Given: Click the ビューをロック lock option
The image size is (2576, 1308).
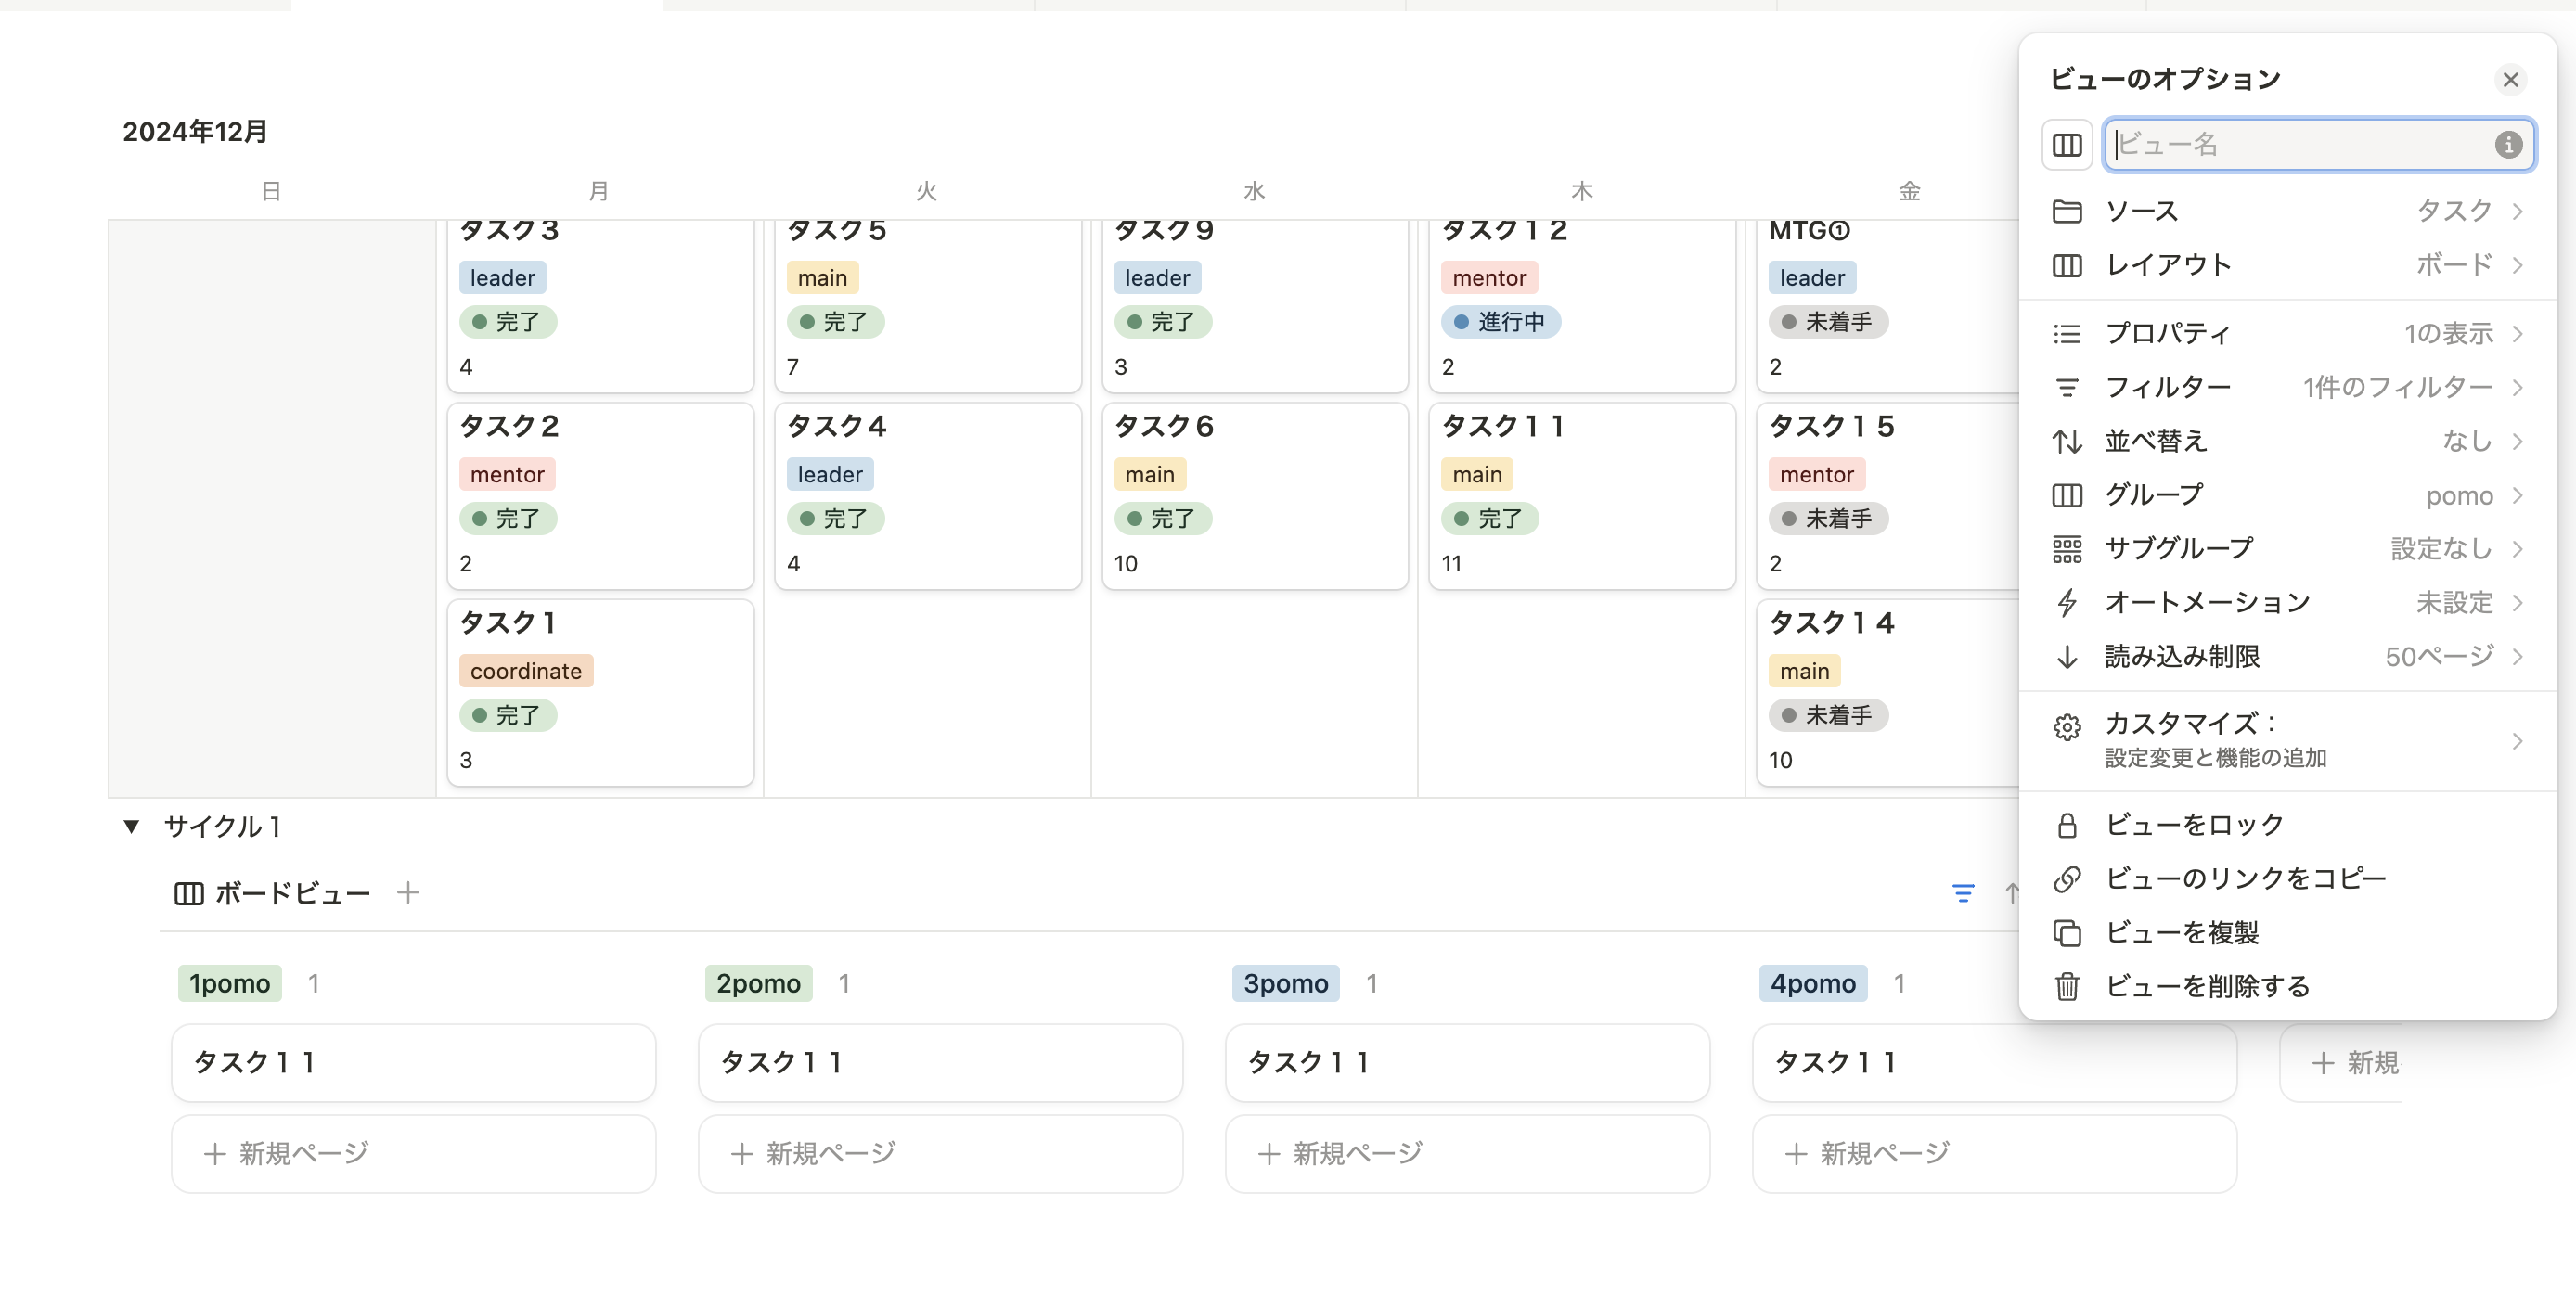Looking at the screenshot, I should pos(2192,825).
